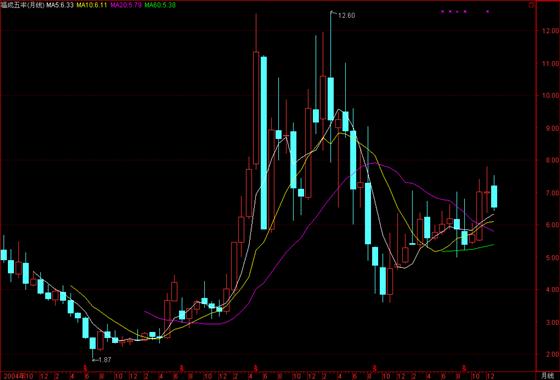Viewport: 560px width, 380px height.
Task: Click the yellow MA10 indicator label
Action: pos(91,5)
